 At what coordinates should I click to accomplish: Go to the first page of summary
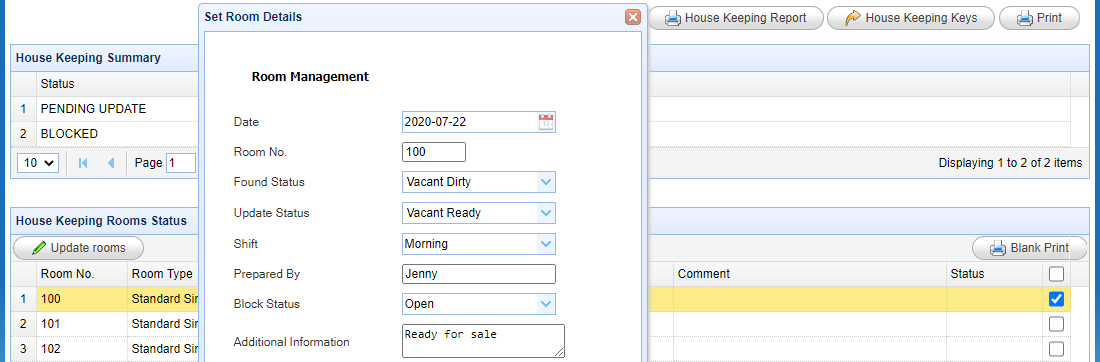coord(83,163)
